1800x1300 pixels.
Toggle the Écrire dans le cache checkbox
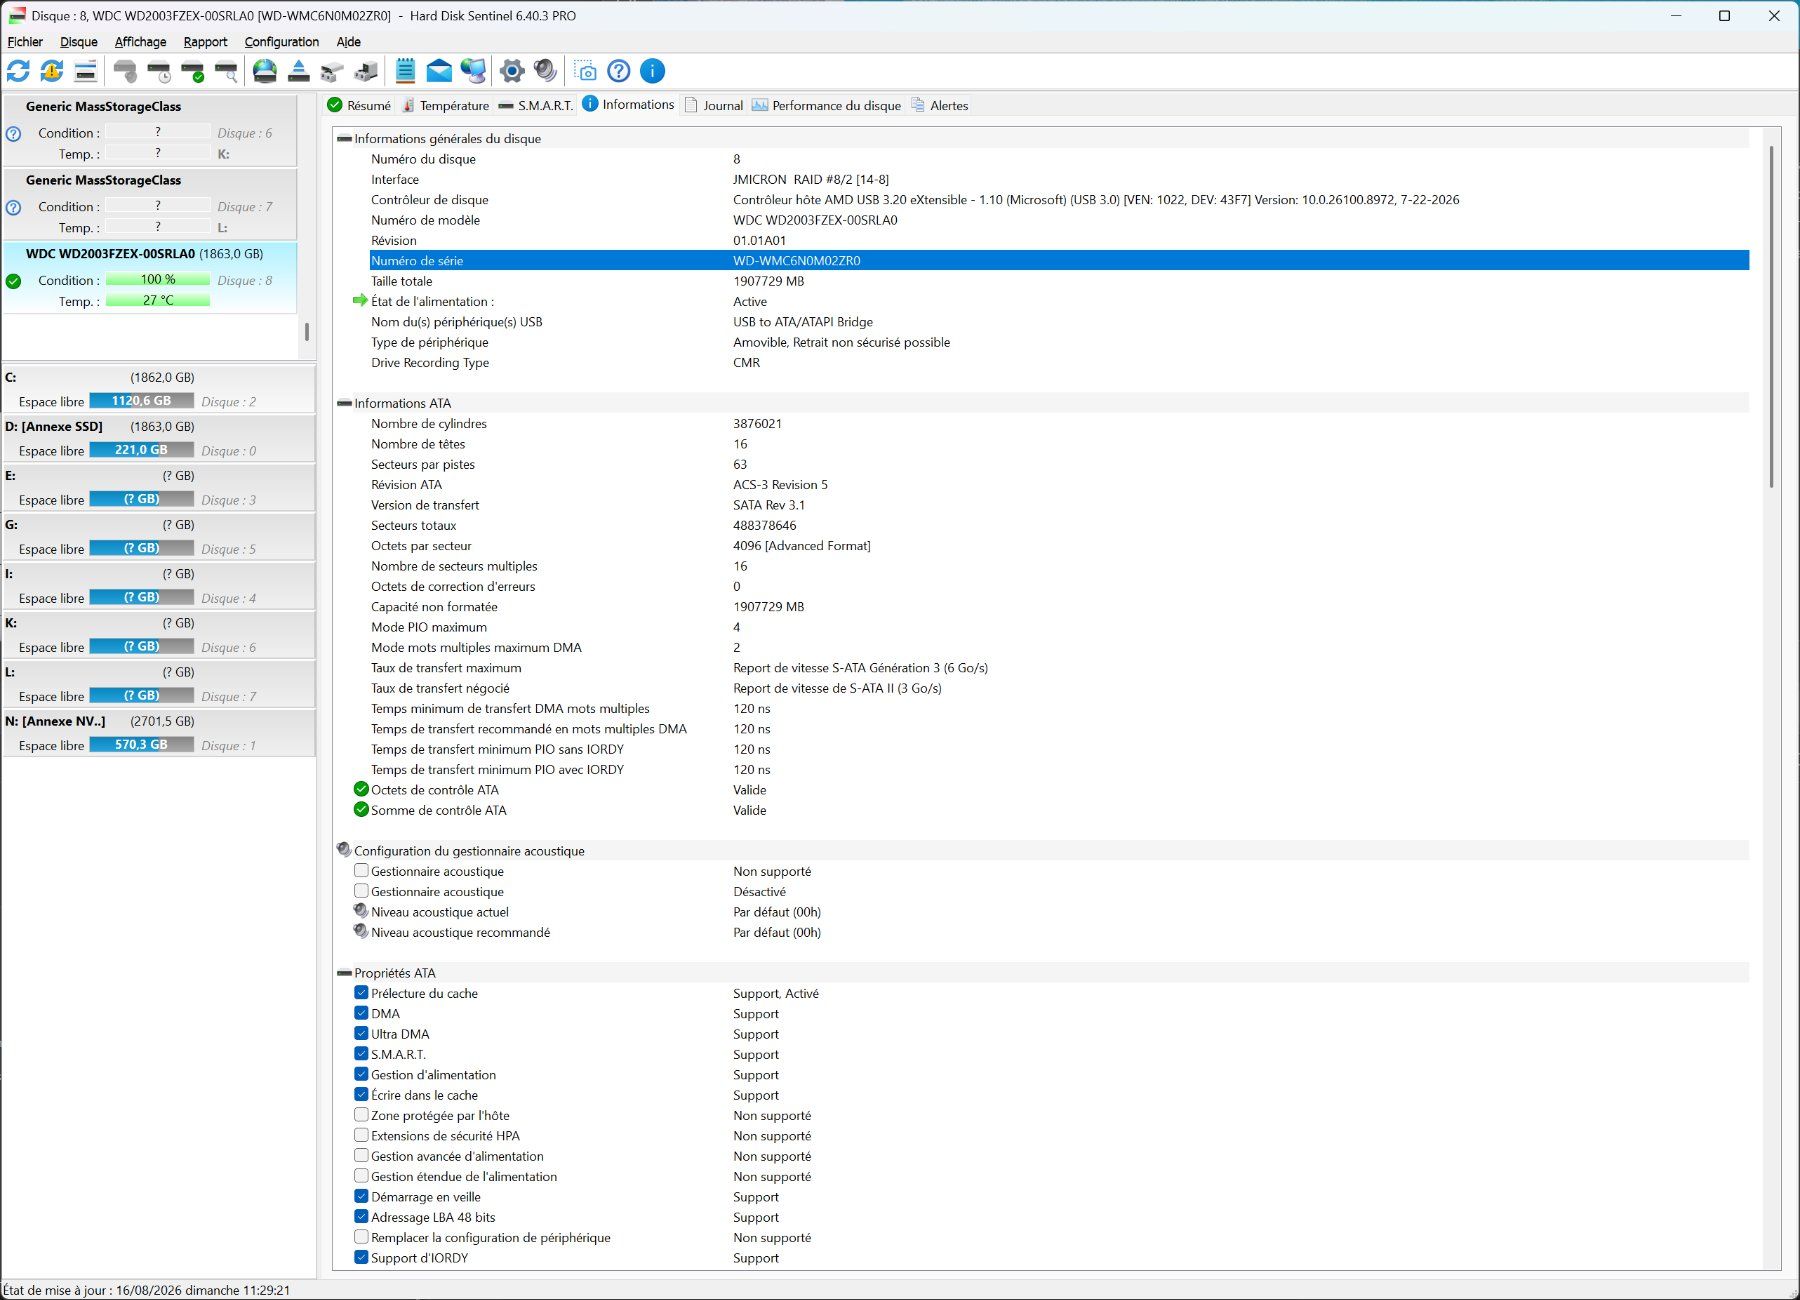[361, 1094]
